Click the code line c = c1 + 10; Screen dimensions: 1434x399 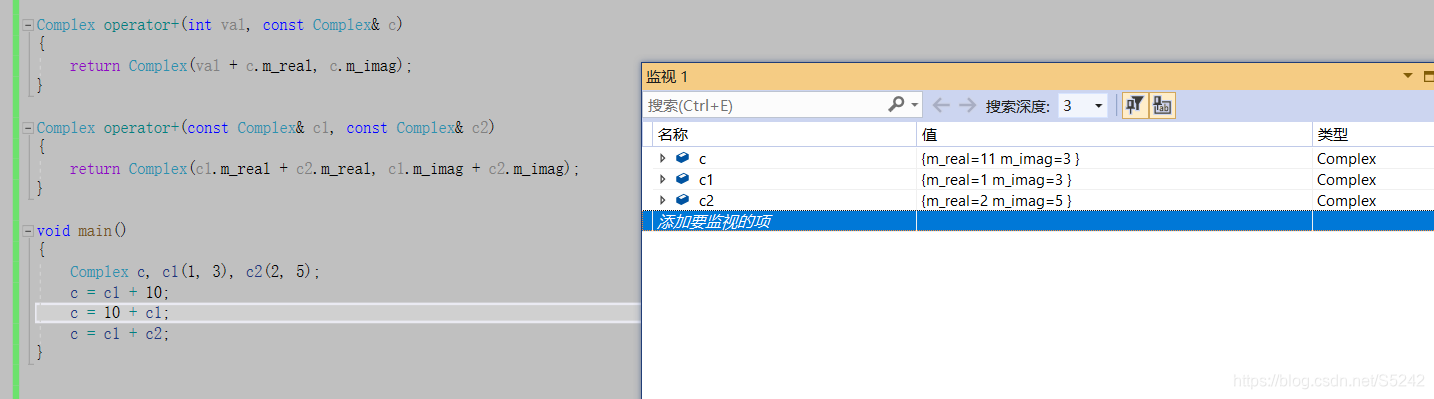120,292
